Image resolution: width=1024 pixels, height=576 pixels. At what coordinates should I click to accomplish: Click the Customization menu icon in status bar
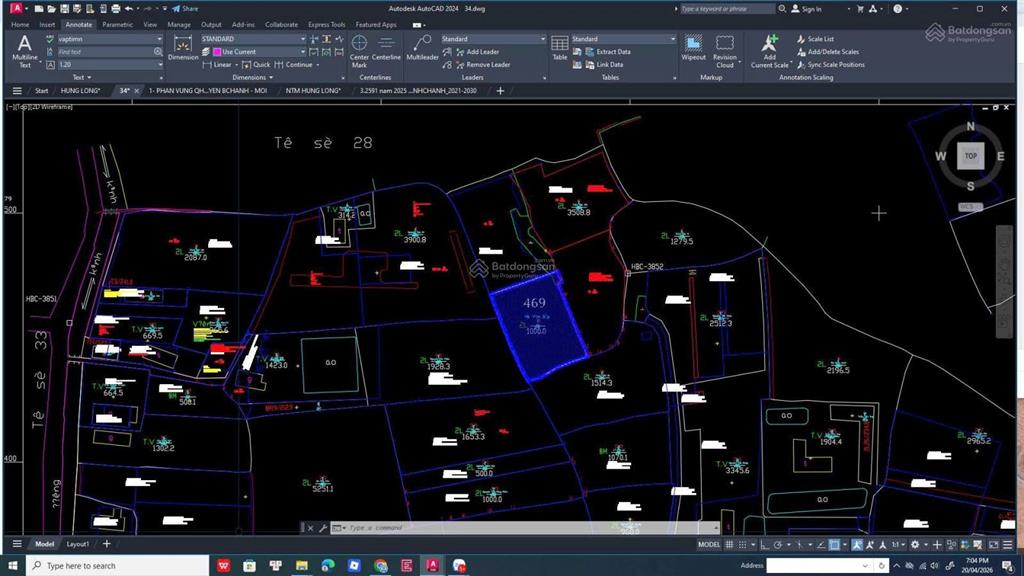point(1008,545)
